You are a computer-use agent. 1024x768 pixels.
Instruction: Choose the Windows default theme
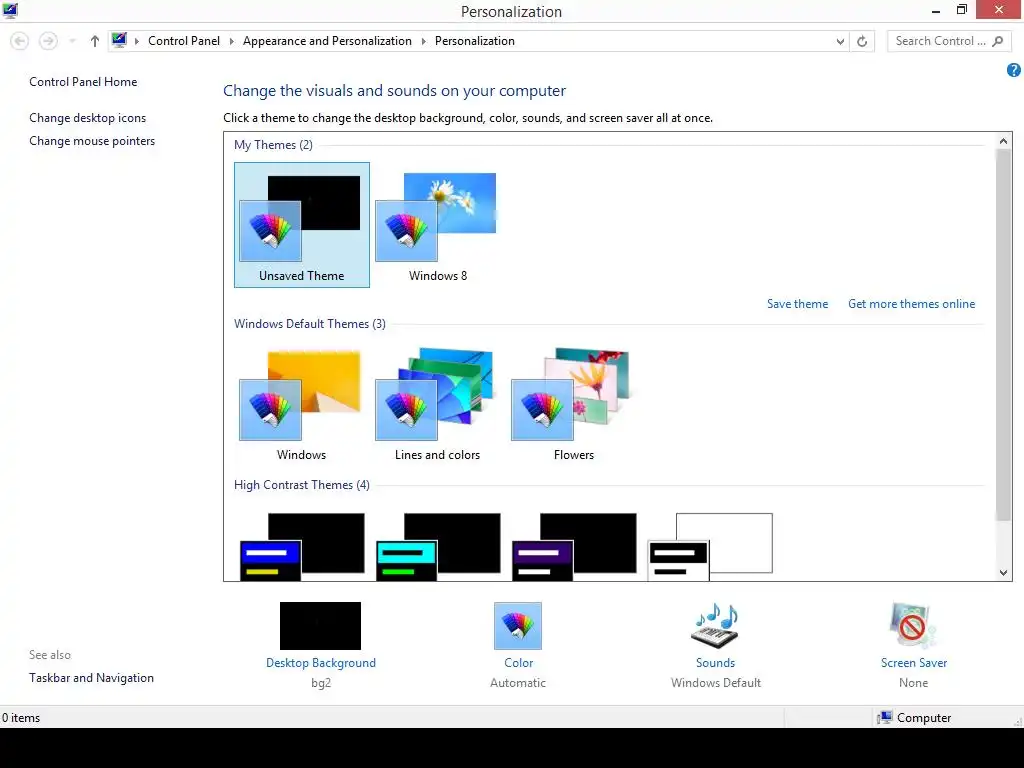pos(301,405)
